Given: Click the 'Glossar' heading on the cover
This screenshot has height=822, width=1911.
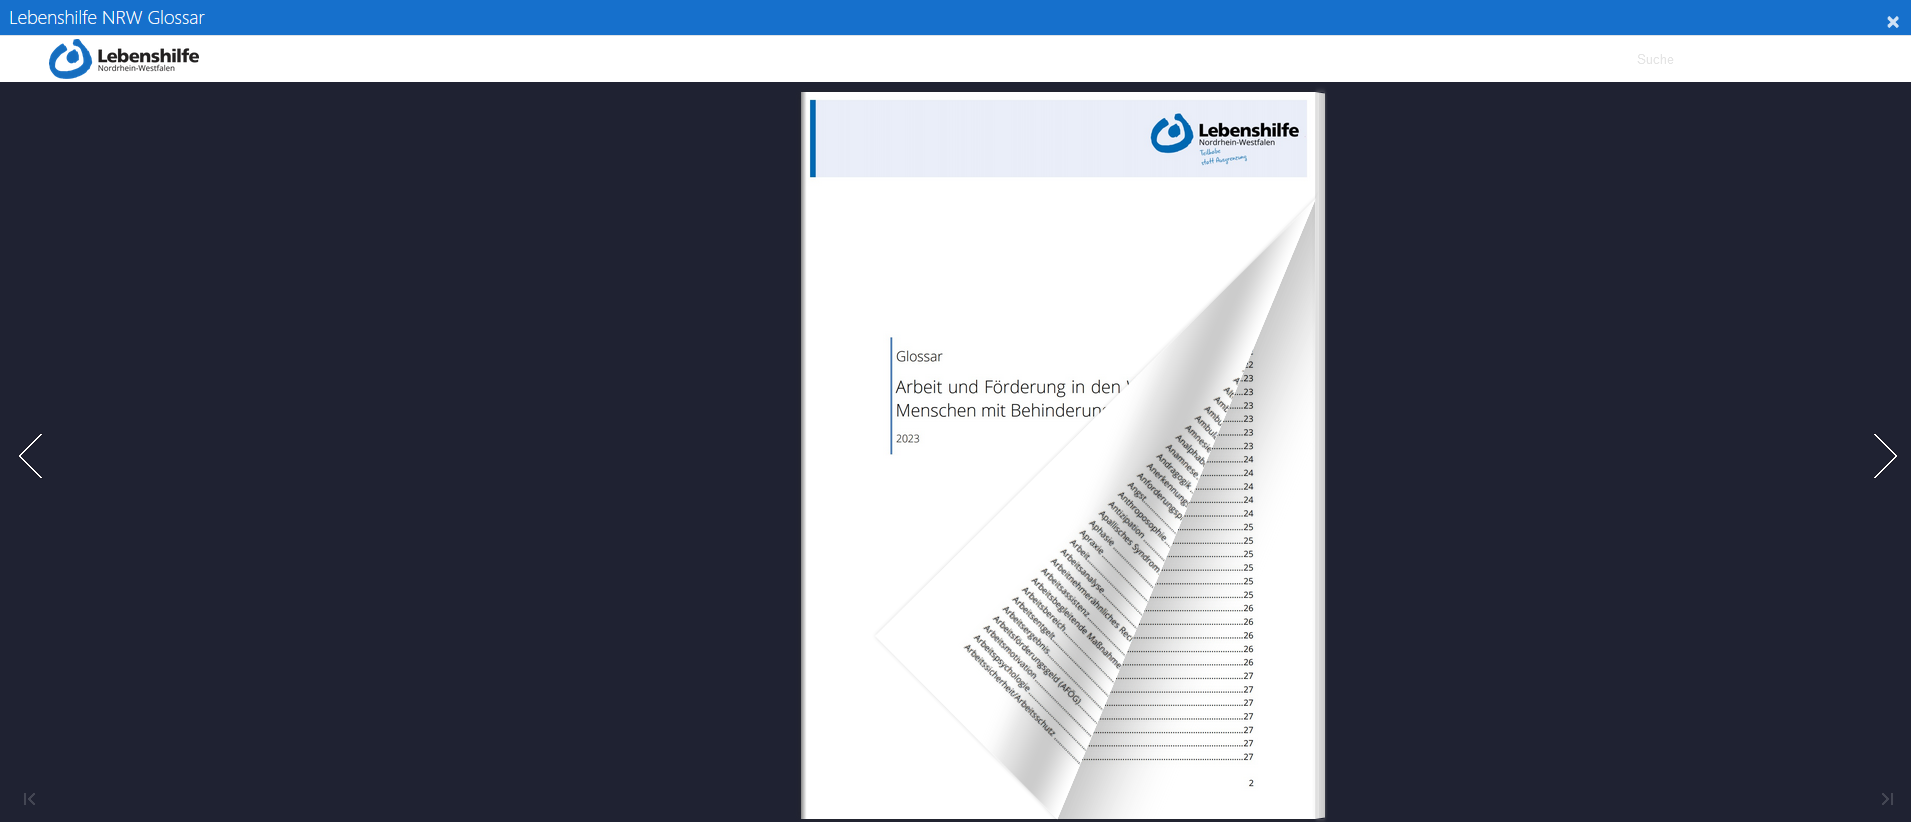Looking at the screenshot, I should 919,357.
